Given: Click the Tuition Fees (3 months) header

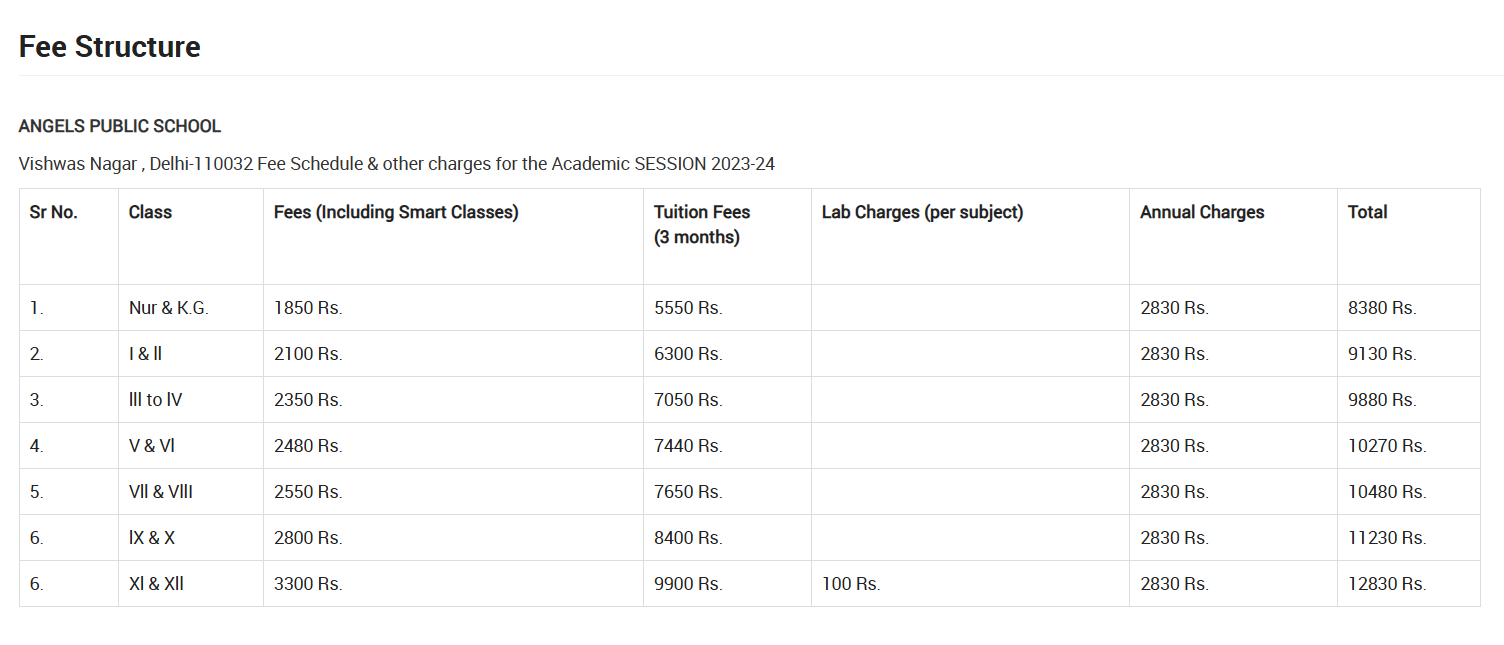Looking at the screenshot, I should [x=702, y=224].
